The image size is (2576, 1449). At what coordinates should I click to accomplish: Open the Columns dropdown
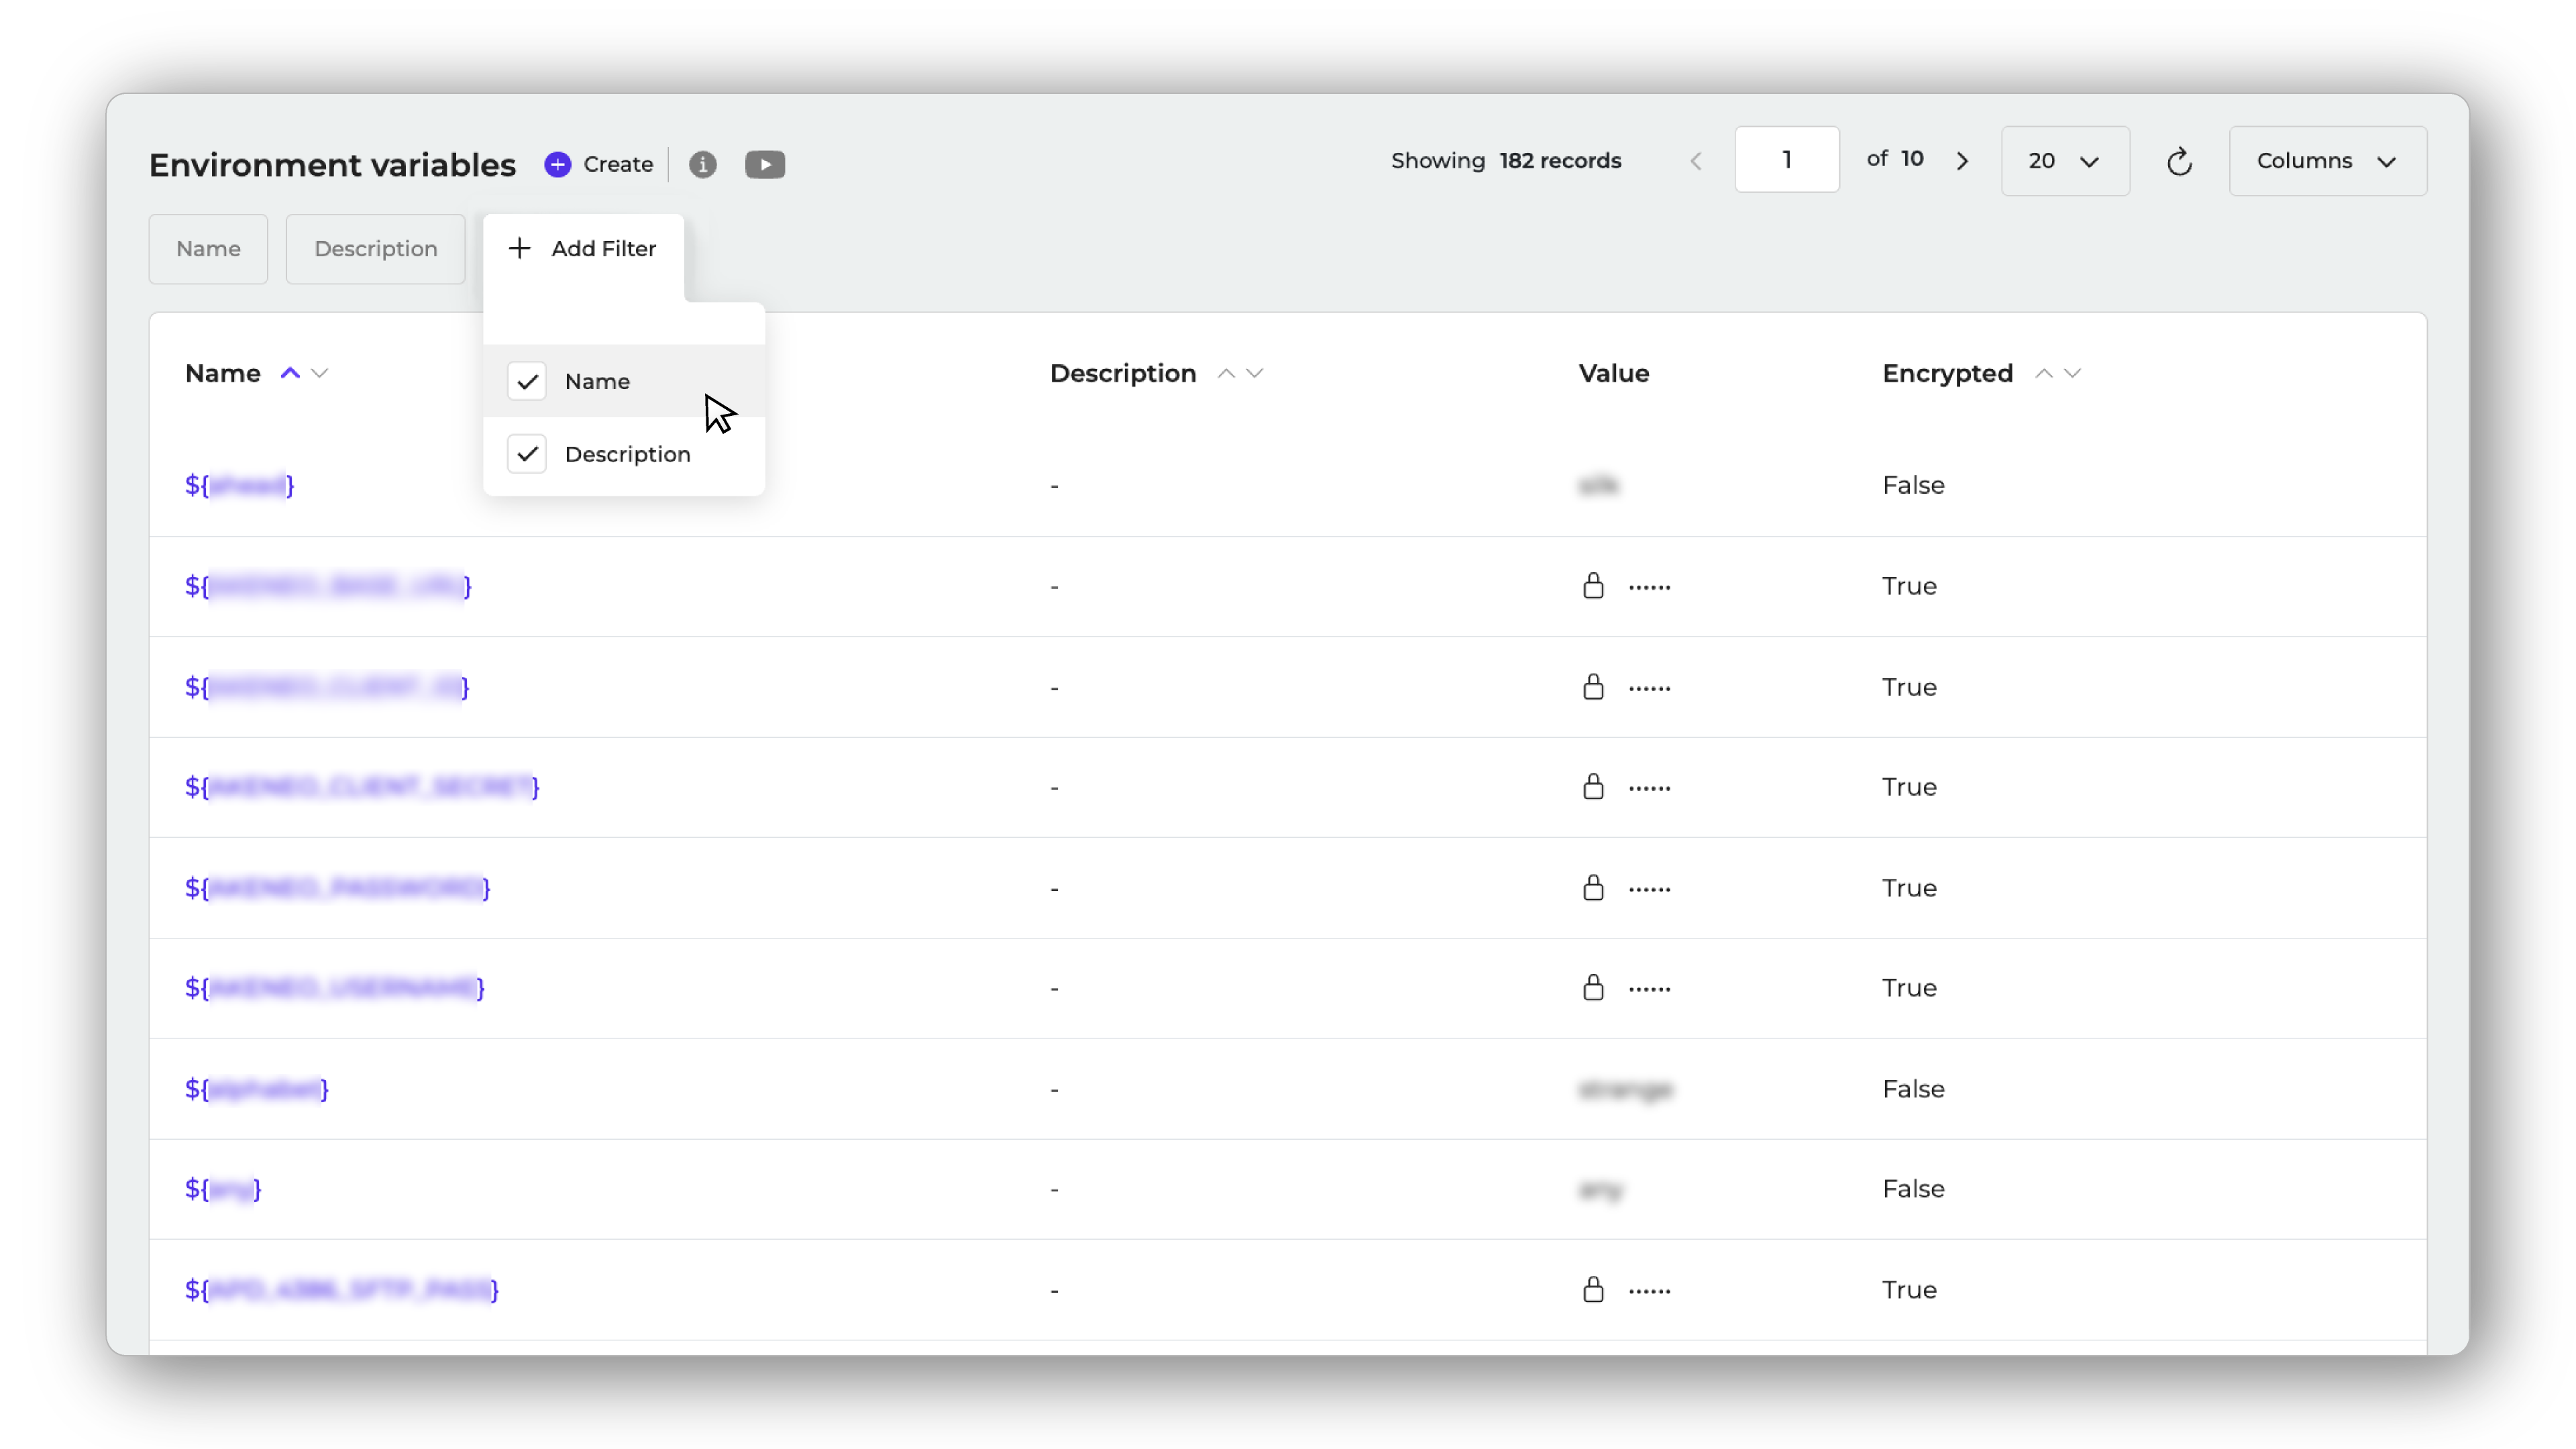point(2327,161)
